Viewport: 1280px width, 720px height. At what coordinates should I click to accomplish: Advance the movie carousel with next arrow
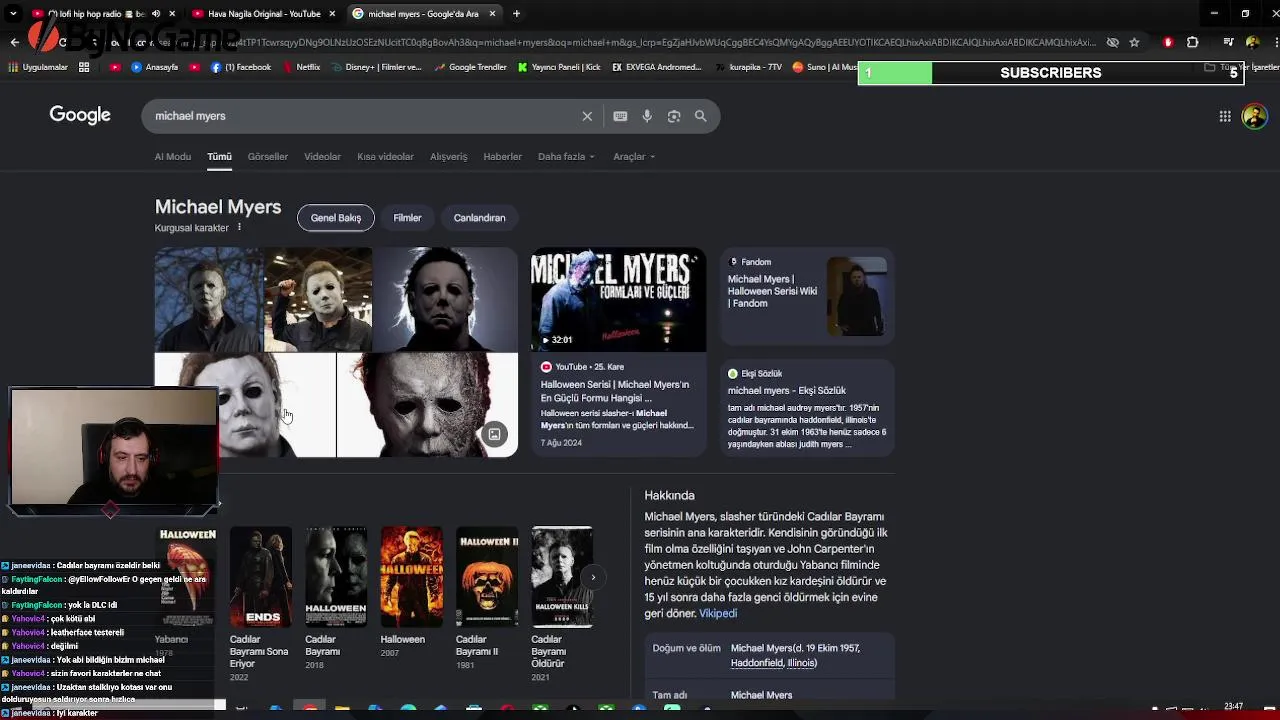(593, 577)
